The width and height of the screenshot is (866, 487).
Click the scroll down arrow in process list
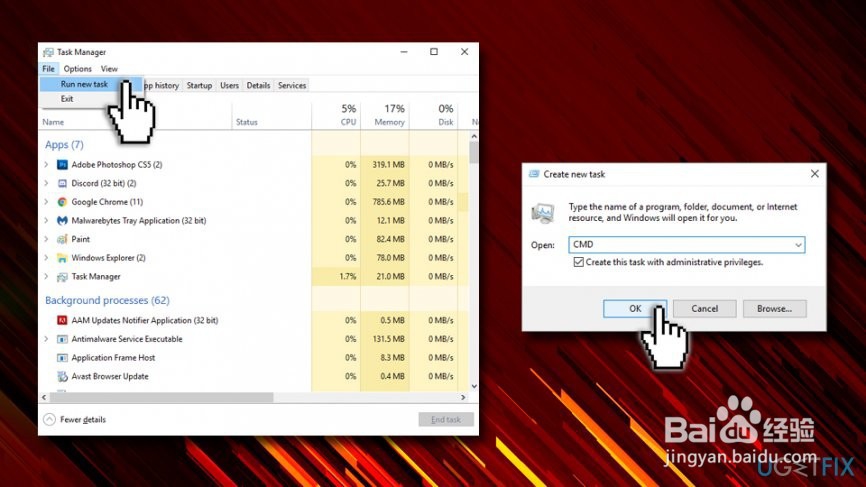click(x=474, y=387)
